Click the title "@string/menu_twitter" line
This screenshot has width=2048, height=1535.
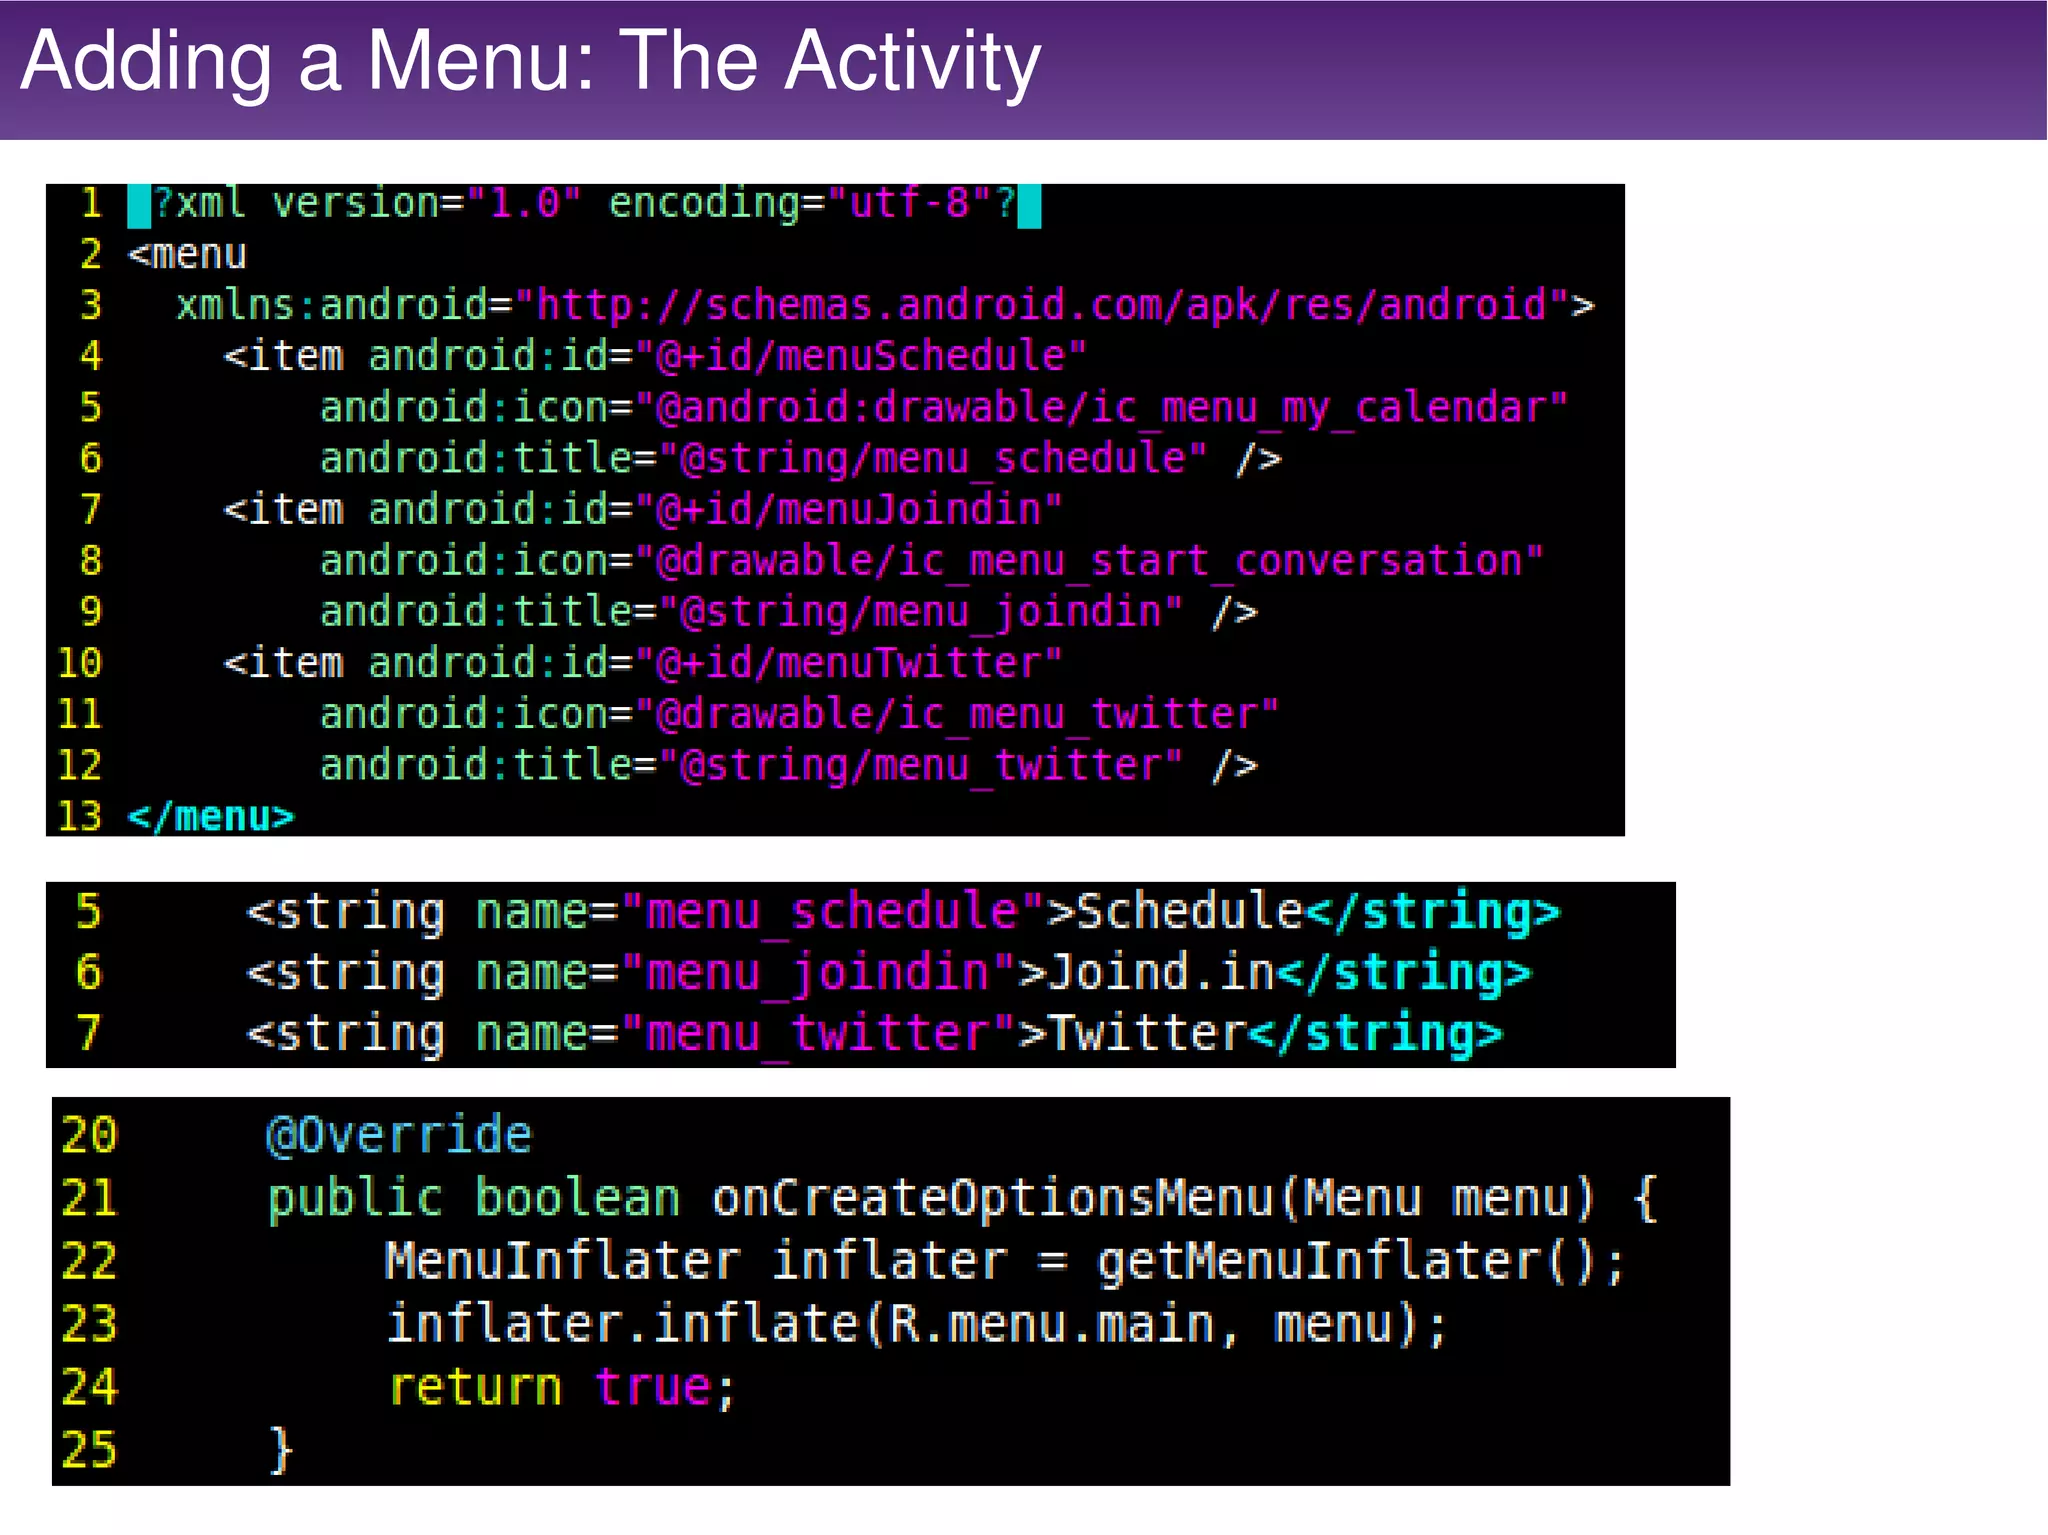(788, 766)
